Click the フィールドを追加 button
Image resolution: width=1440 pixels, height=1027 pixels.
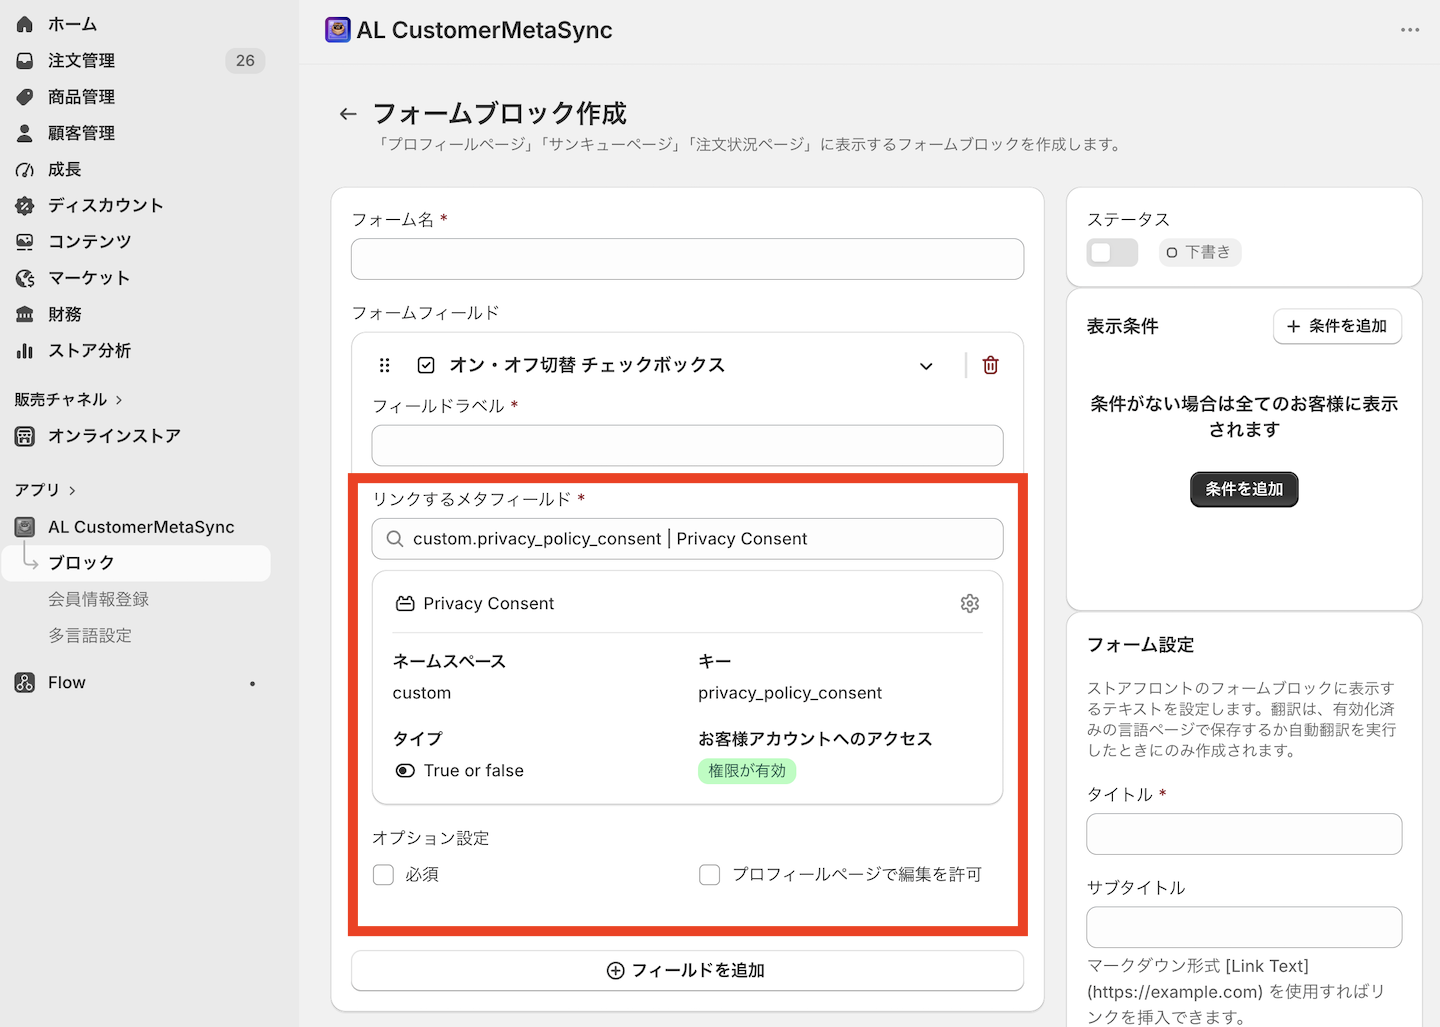(687, 970)
